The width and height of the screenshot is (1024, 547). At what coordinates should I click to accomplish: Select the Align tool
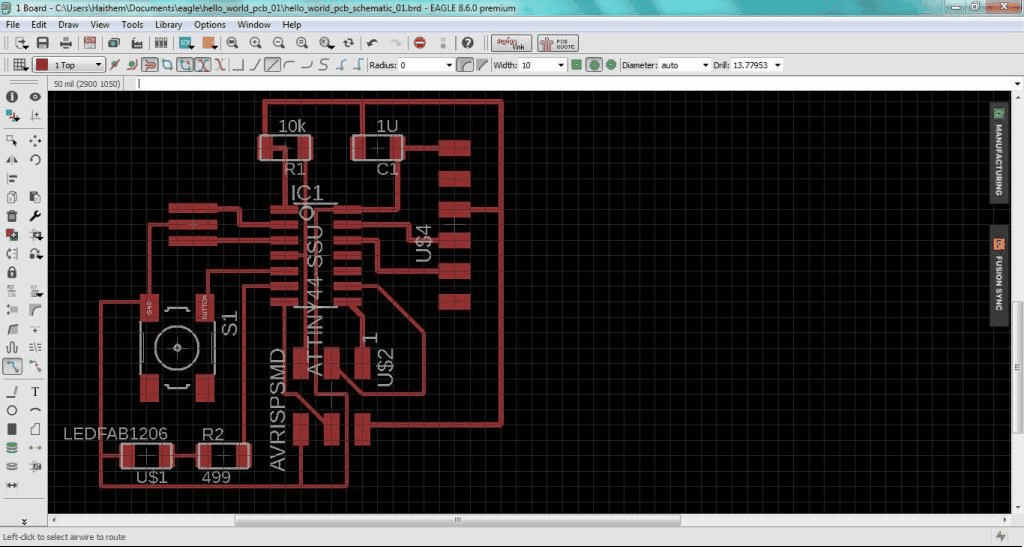click(12, 178)
